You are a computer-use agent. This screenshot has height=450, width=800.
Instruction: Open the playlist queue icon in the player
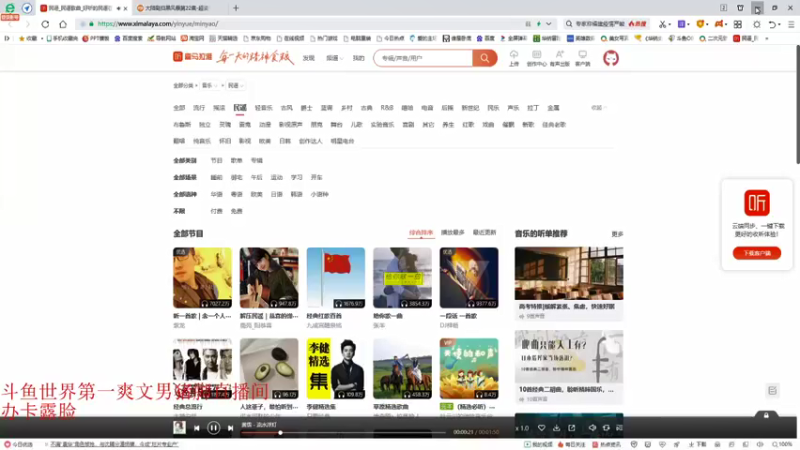pos(619,428)
